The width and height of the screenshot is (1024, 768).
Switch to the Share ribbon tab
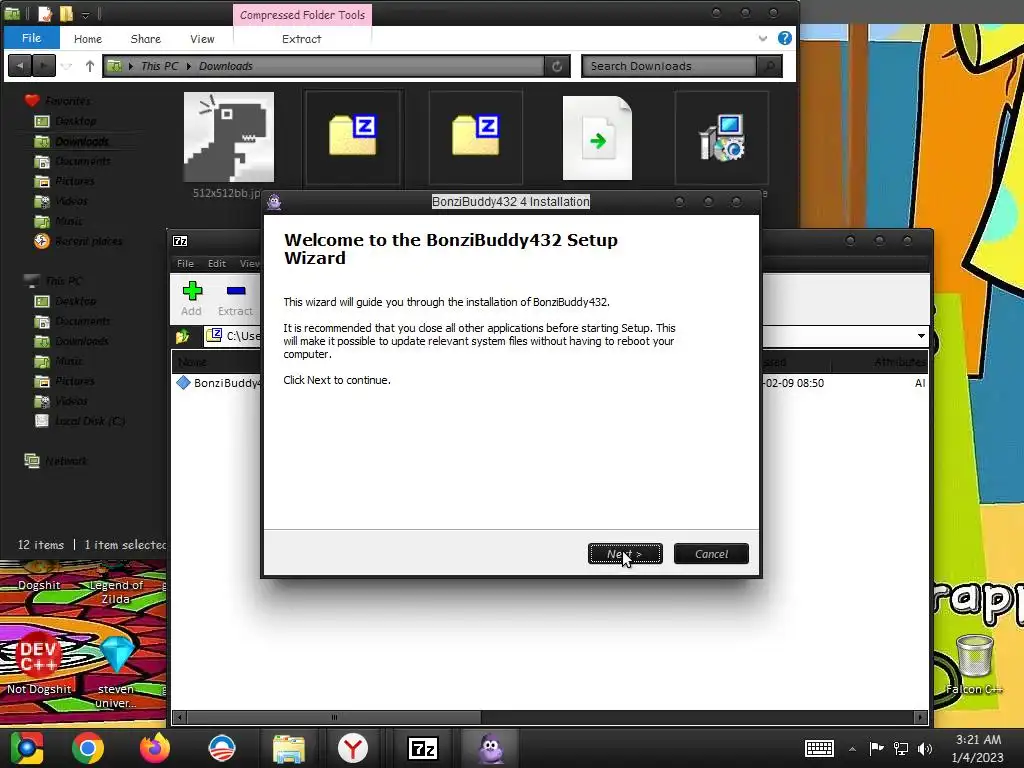click(x=146, y=39)
